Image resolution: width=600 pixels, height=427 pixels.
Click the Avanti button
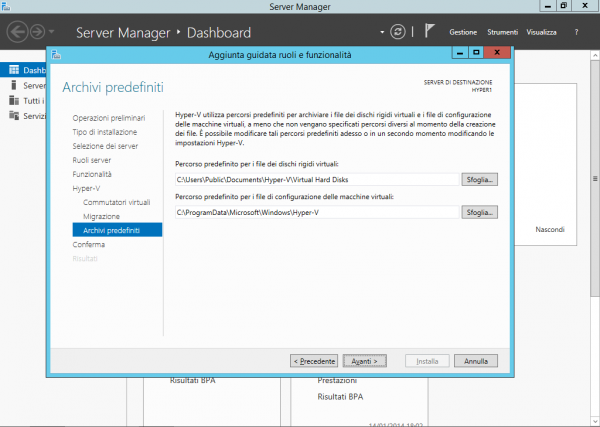tap(365, 361)
